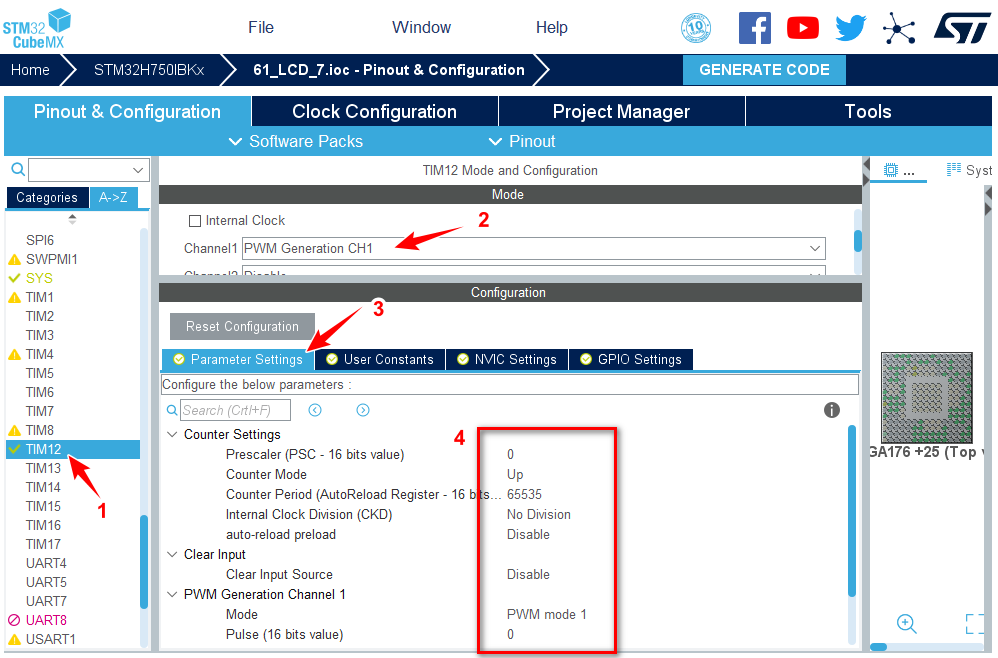The width and height of the screenshot is (998, 658).
Task: Switch to the A->Z list view
Action: [112, 198]
